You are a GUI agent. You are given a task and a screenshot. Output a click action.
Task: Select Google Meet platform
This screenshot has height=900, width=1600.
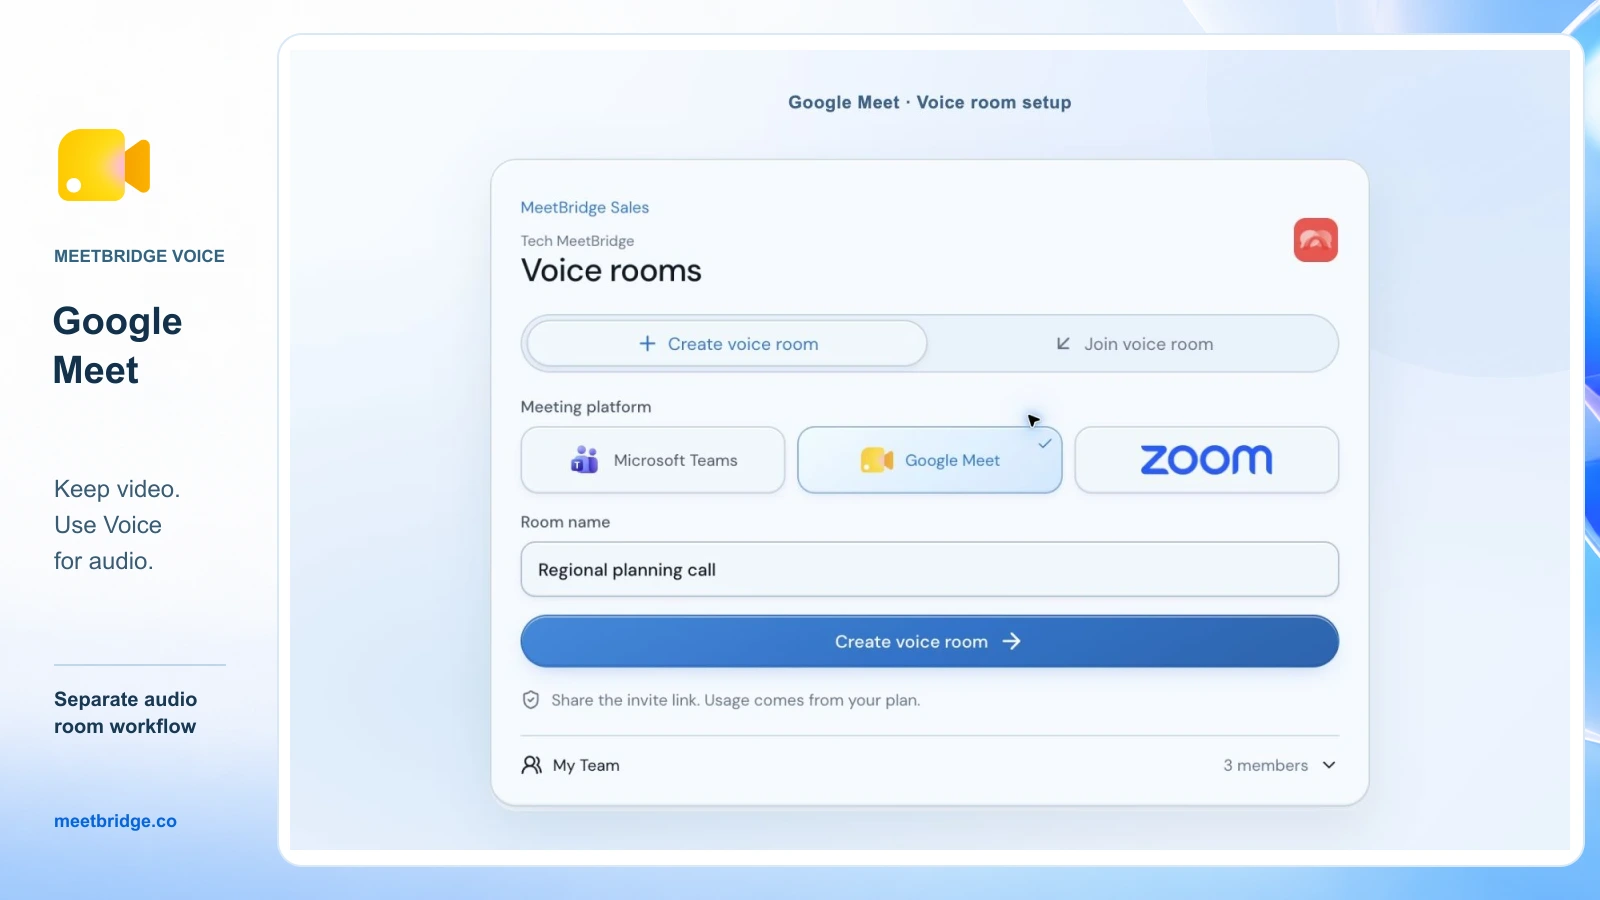(x=930, y=460)
